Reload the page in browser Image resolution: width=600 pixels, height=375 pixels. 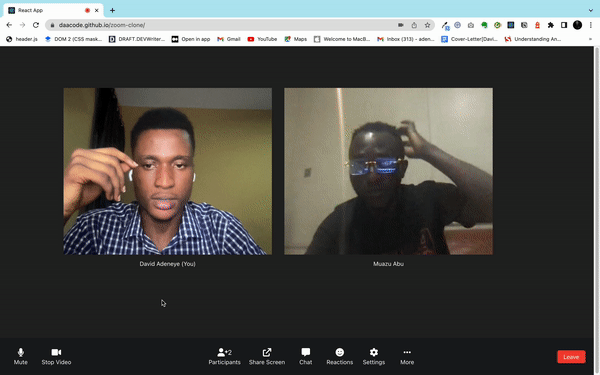pyautogui.click(x=36, y=25)
